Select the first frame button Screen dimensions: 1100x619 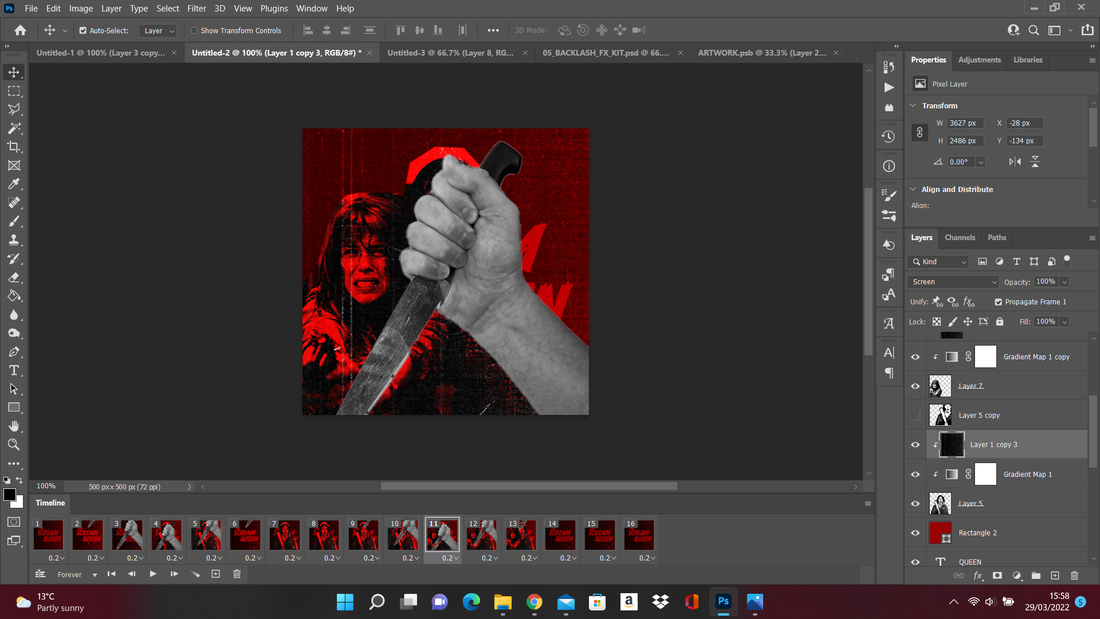click(111, 574)
